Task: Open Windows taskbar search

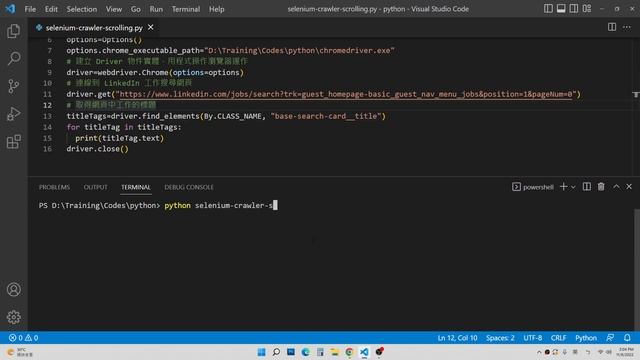Action: [x=276, y=352]
